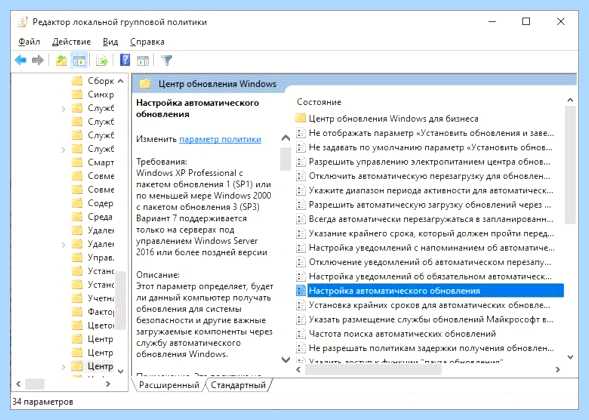Image resolution: width=589 pixels, height=420 pixels.
Task: Click the Back arrow toolbar icon
Action: 21,60
